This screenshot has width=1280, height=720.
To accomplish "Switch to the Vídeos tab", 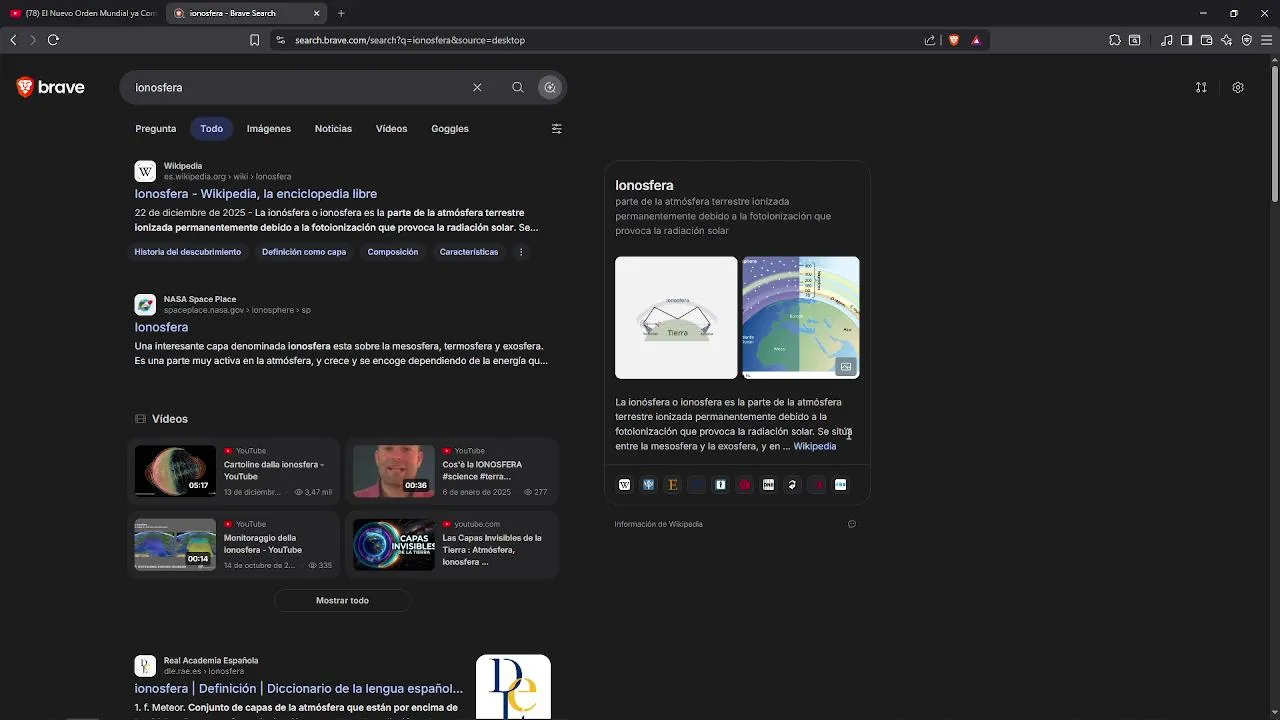I will (391, 129).
